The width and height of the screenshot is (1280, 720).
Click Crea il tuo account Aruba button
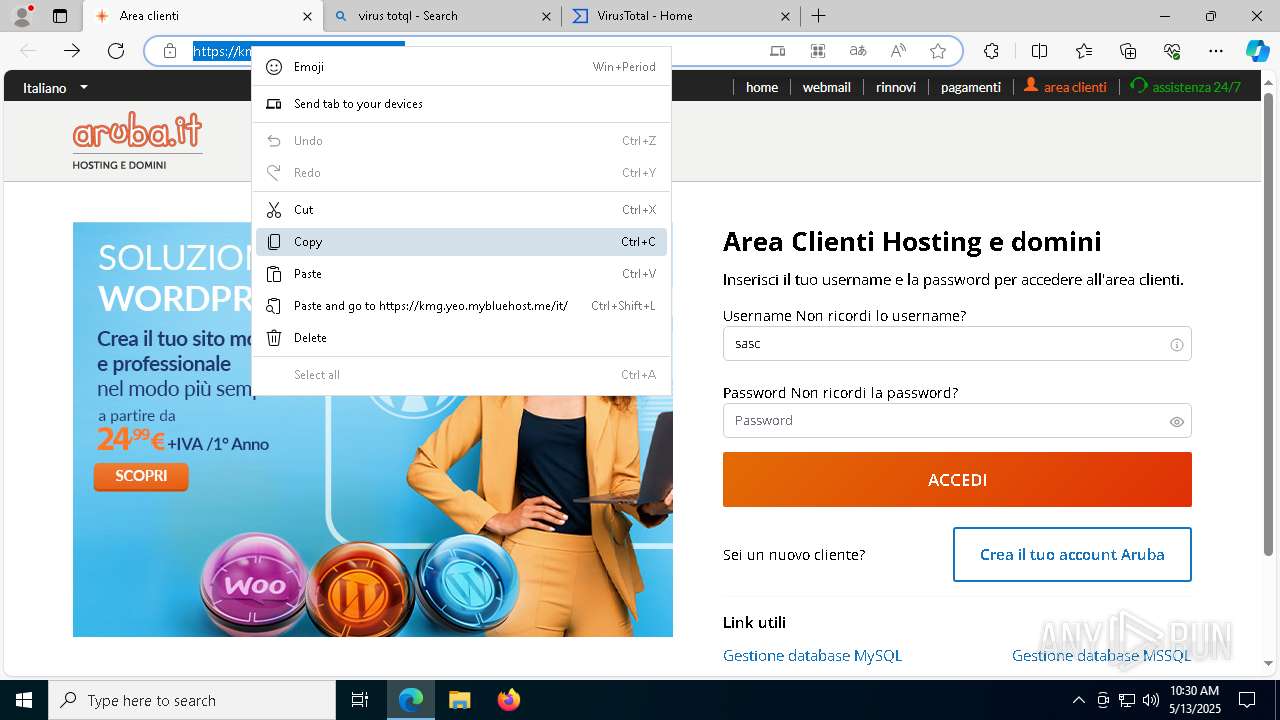click(1072, 554)
